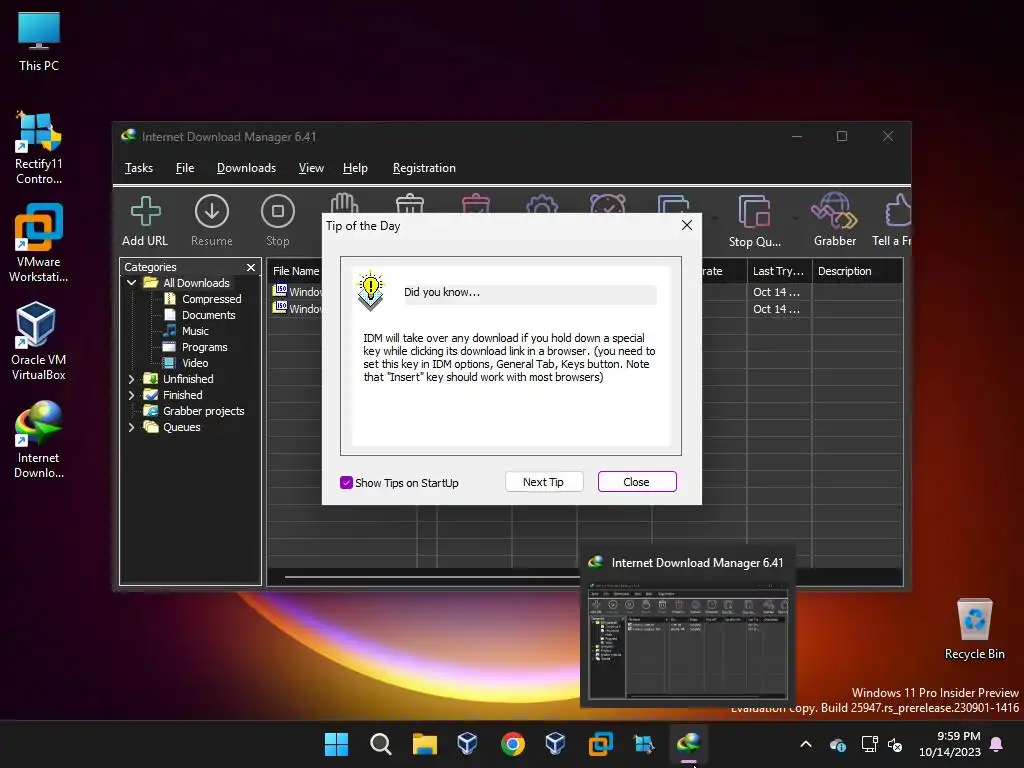The image size is (1024, 768).
Task: Open the Grabber tool
Action: pos(835,221)
